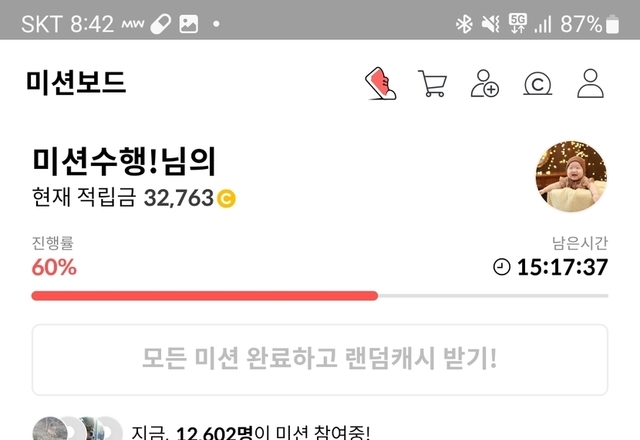
Task: Tap the clock icon next to remaining time
Action: [x=502, y=267]
